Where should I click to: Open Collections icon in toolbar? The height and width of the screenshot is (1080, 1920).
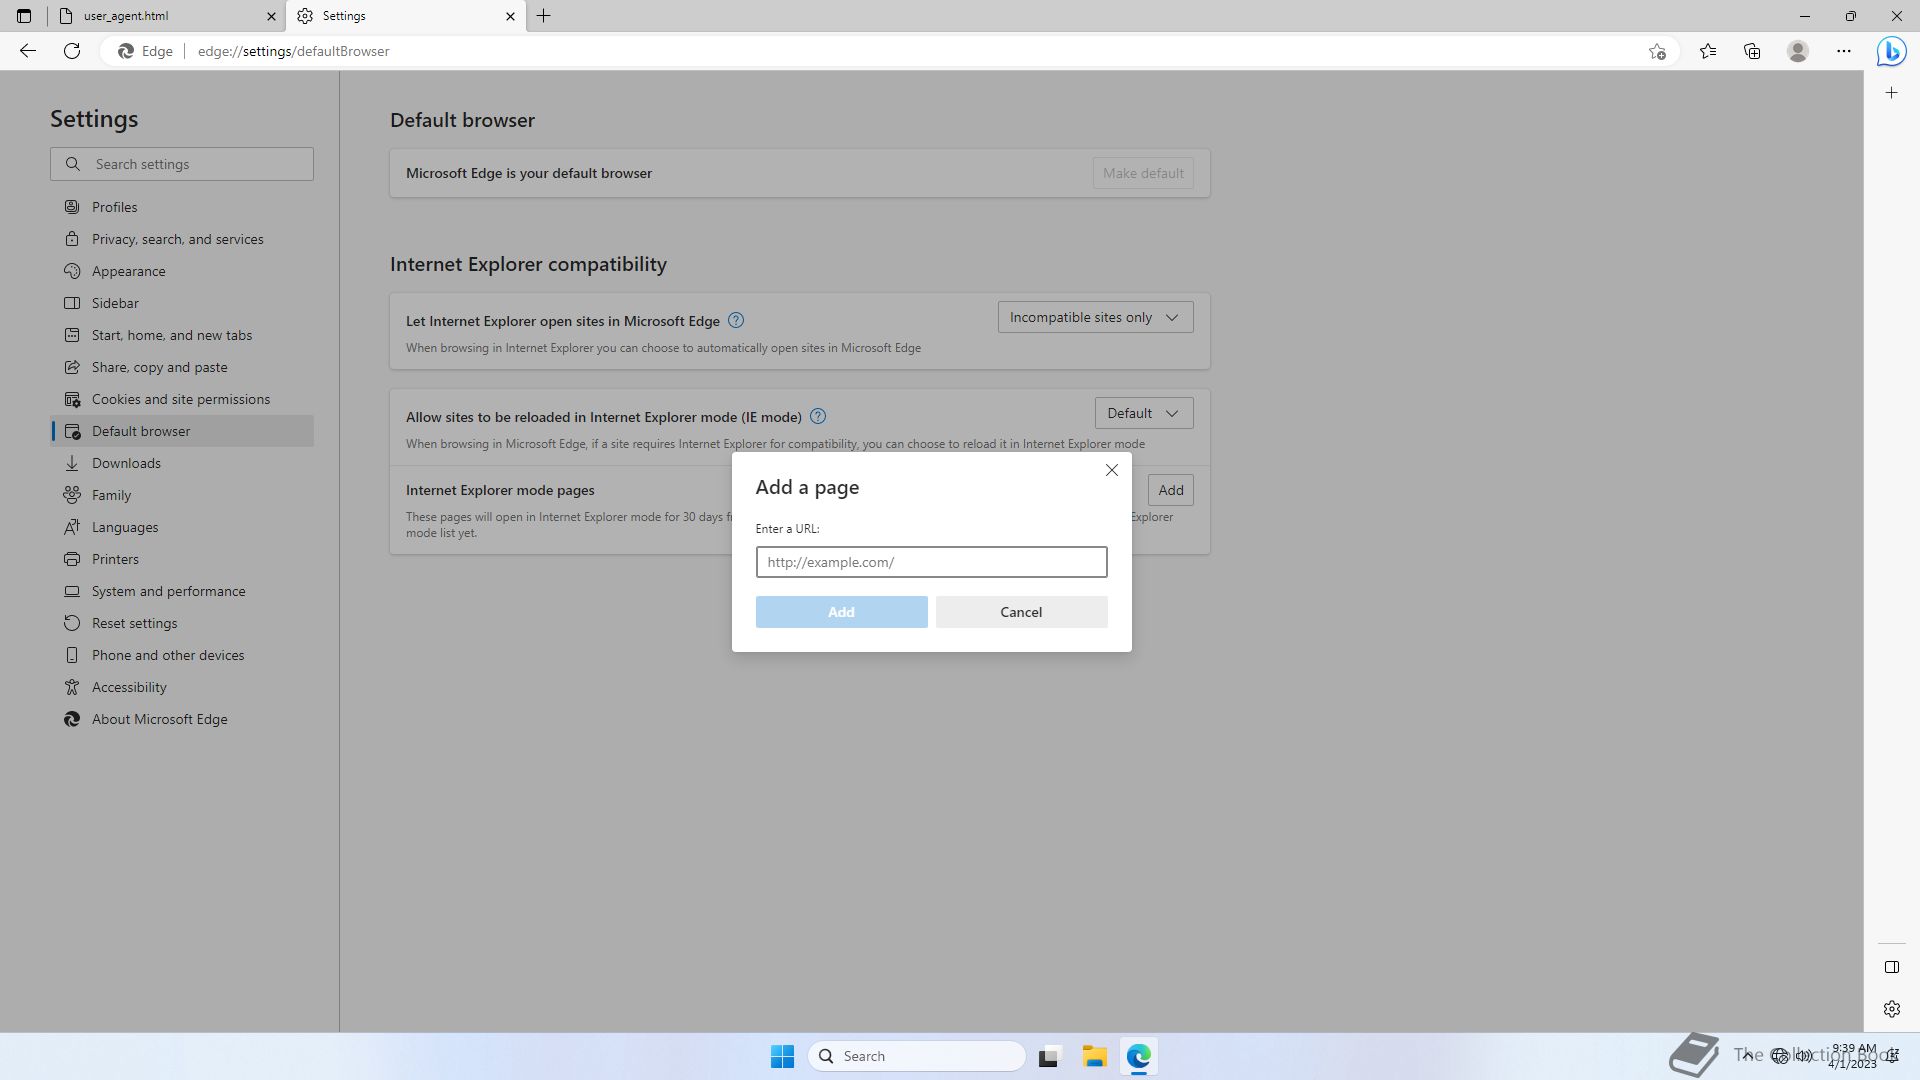click(x=1752, y=51)
